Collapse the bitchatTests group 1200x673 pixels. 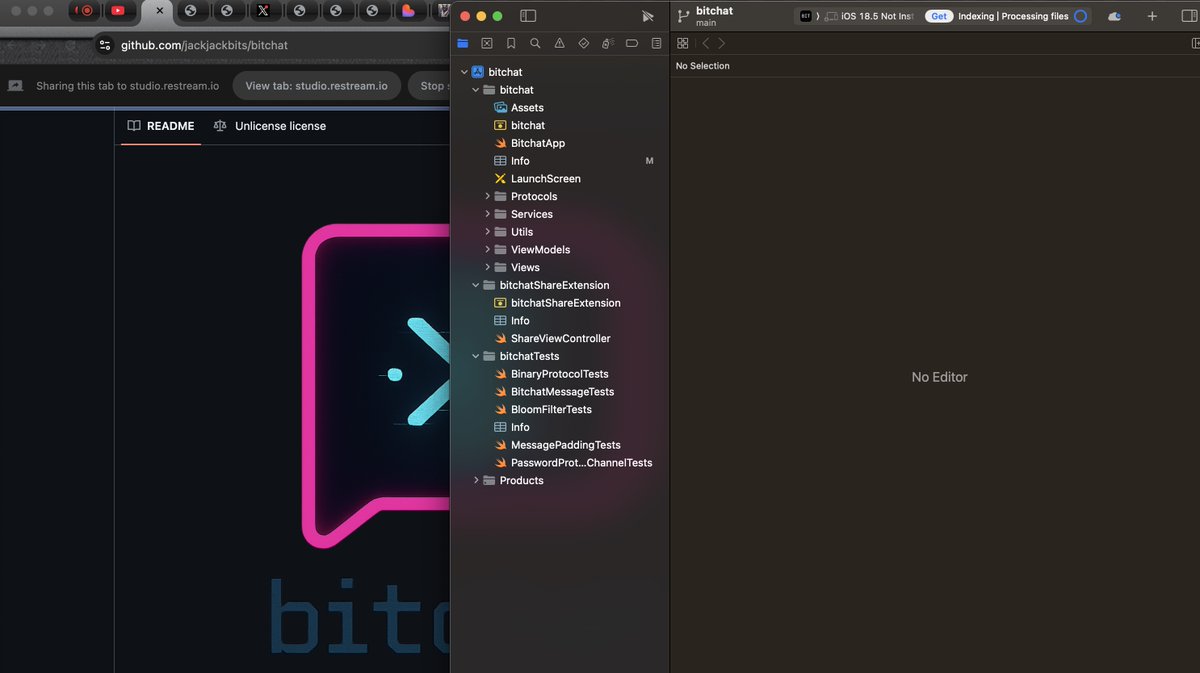point(476,356)
